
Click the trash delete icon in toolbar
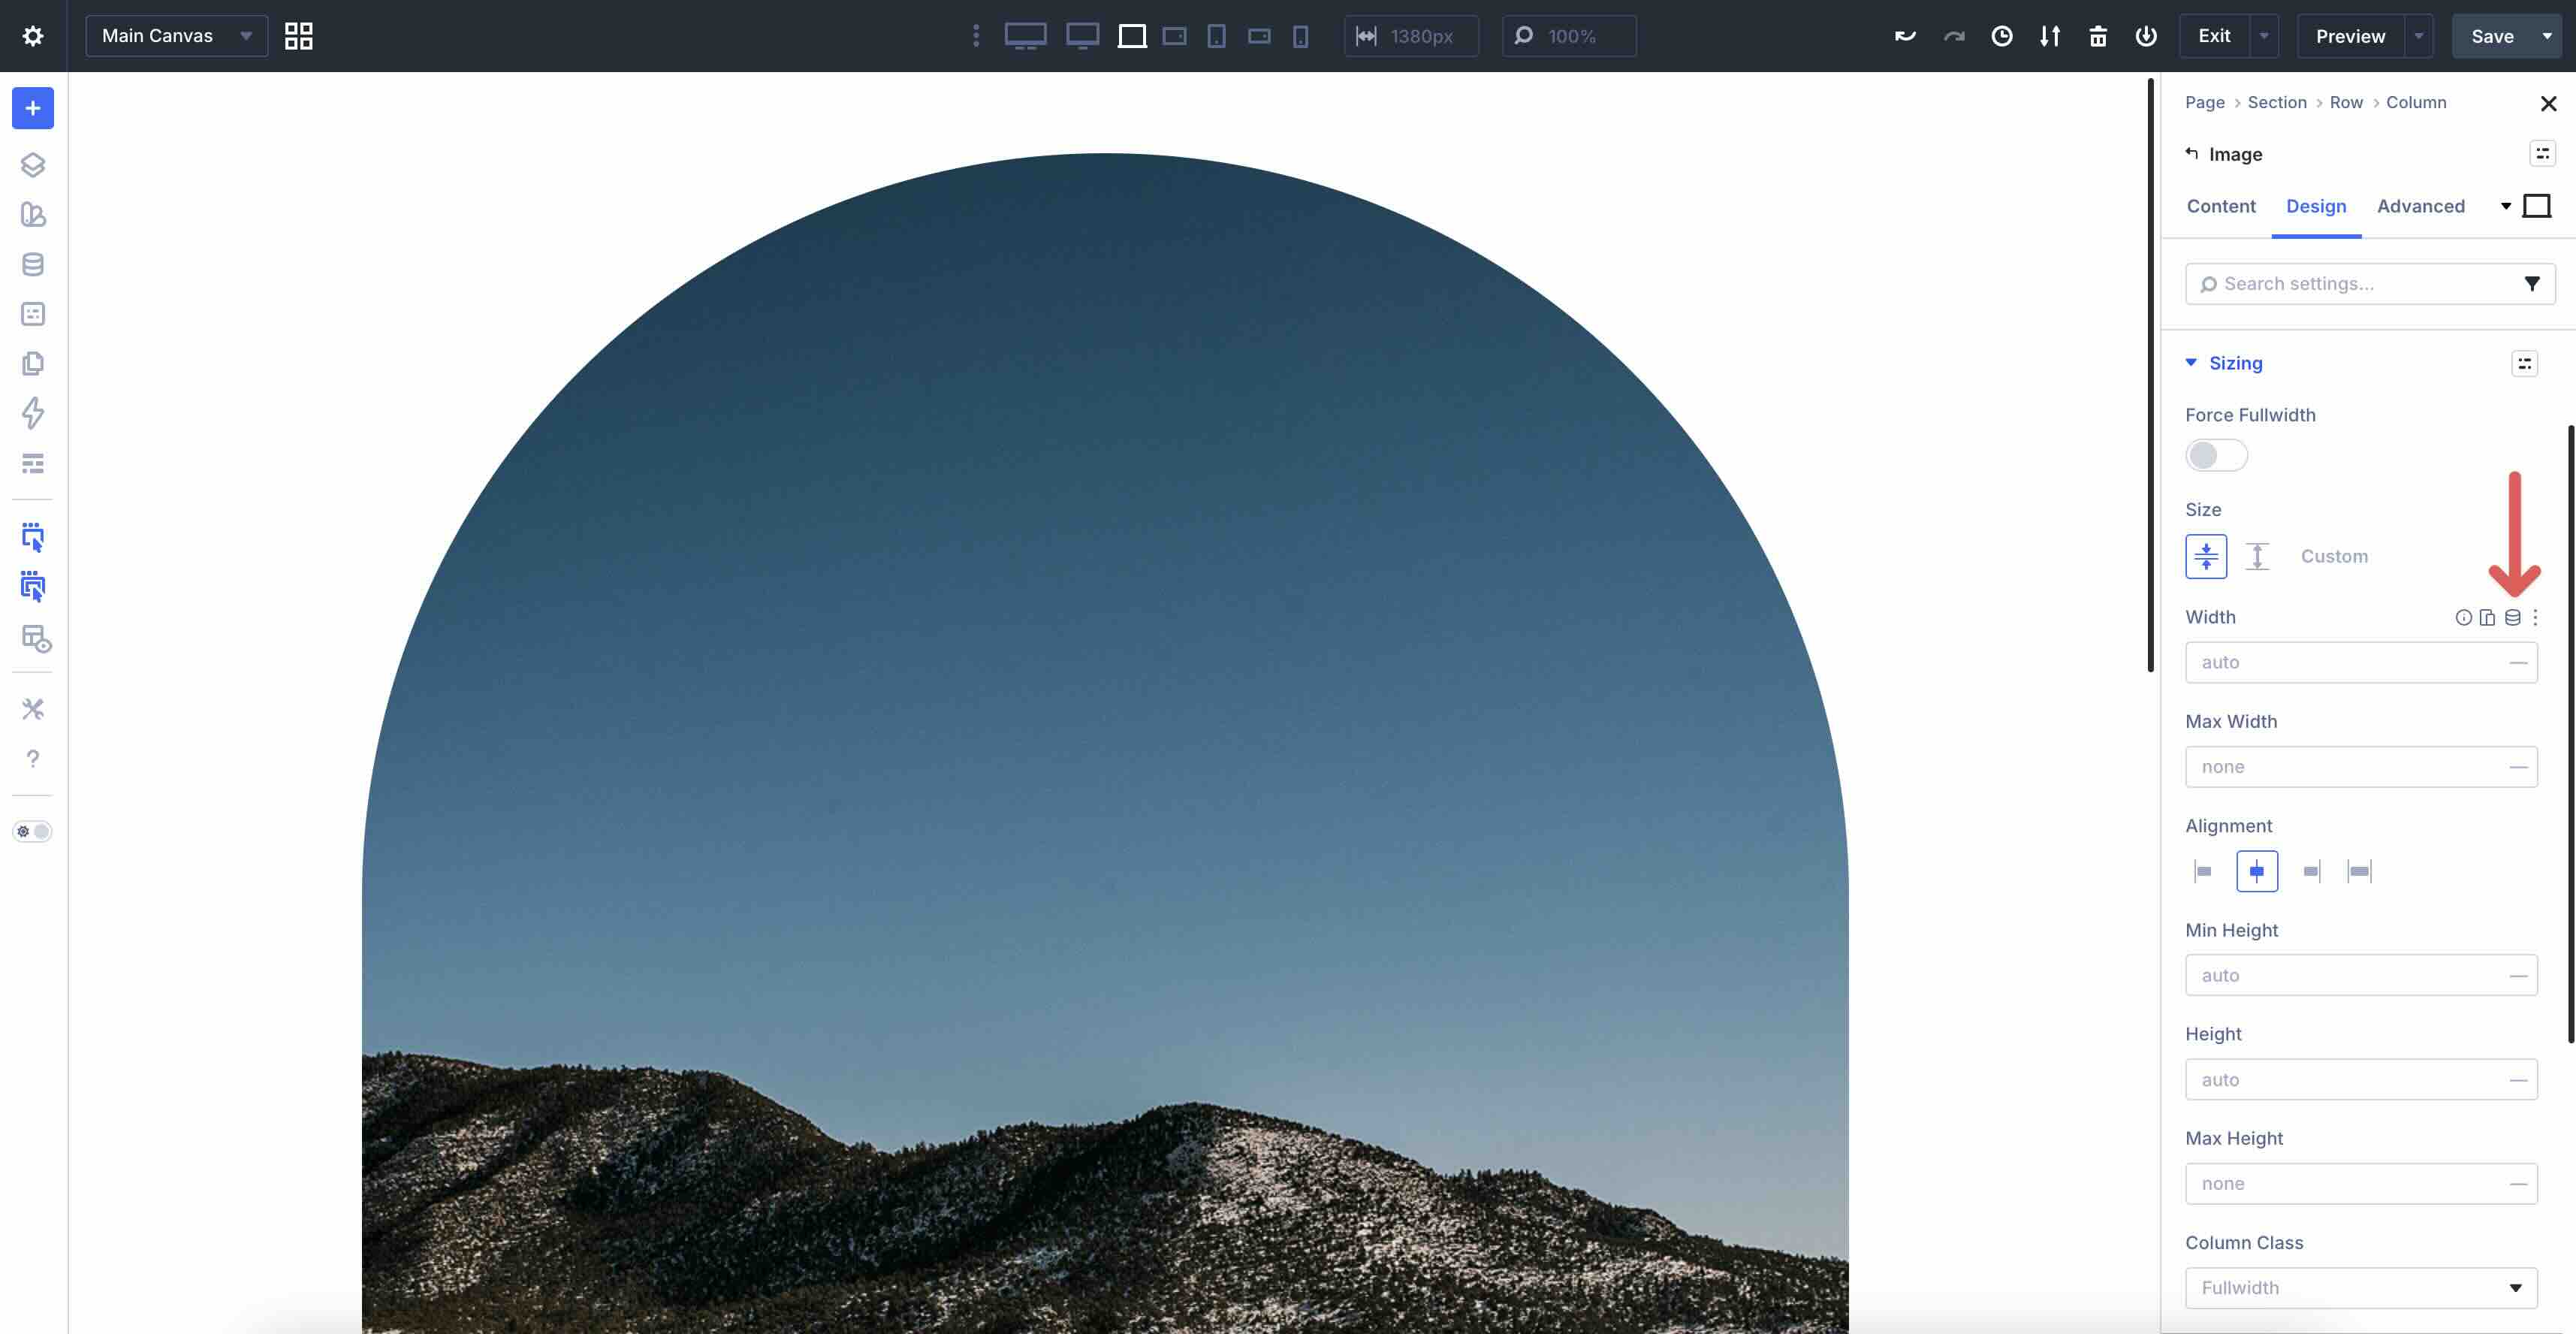pyautogui.click(x=2098, y=36)
